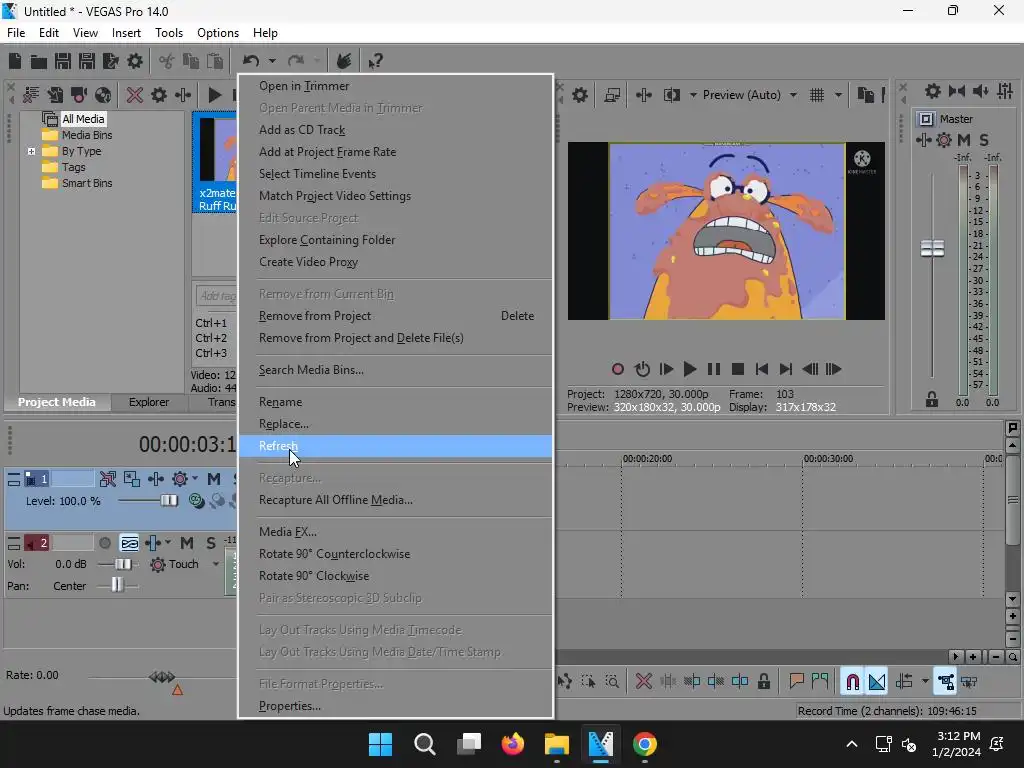This screenshot has width=1024, height=768.
Task: Click Copy Snapshot to Clipboard icon
Action: (x=865, y=95)
